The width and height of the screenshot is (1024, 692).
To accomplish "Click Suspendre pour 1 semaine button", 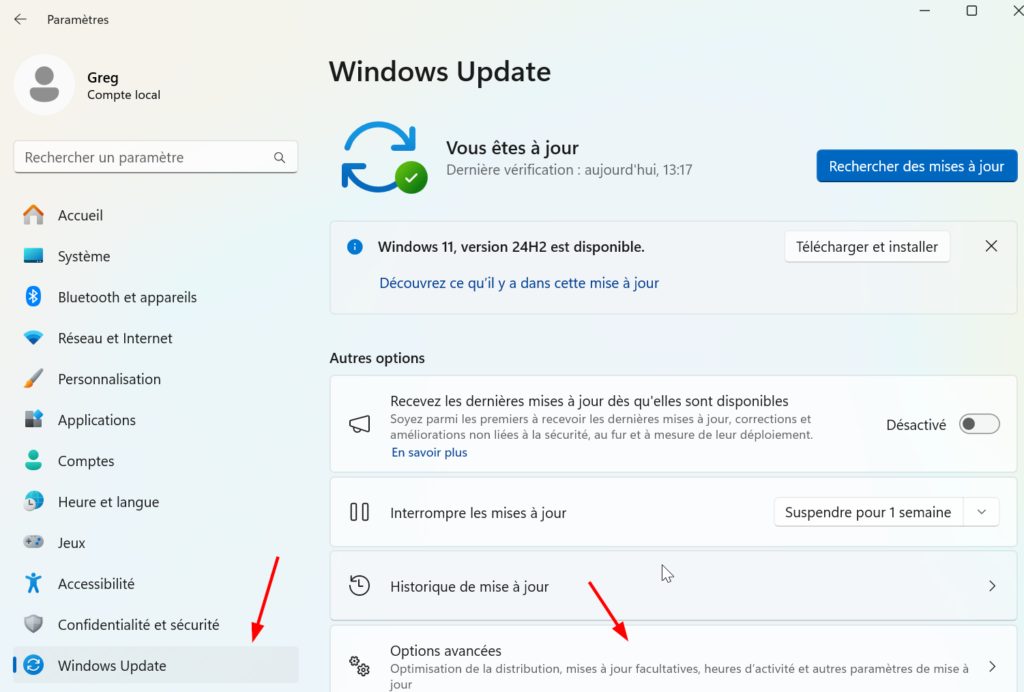I will pos(868,512).
